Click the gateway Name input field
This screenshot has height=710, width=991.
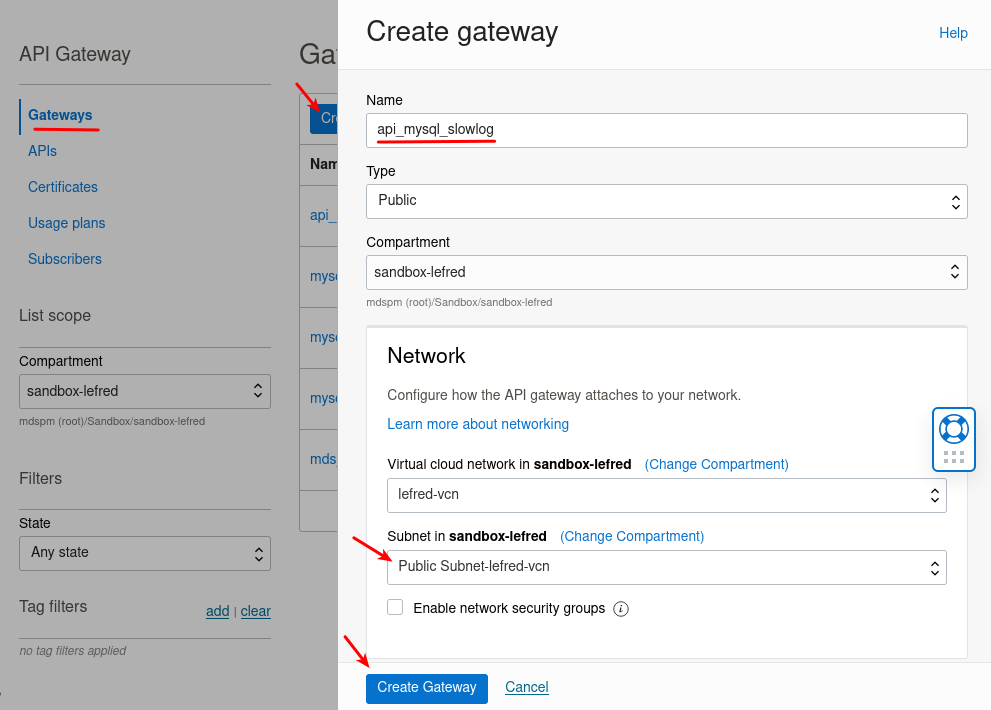coord(665,130)
